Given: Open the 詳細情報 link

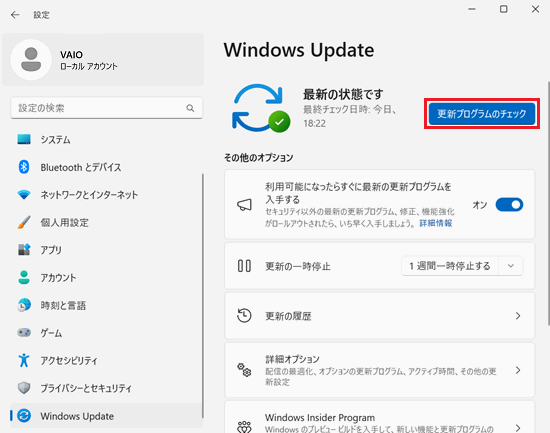Looking at the screenshot, I should click(436, 223).
